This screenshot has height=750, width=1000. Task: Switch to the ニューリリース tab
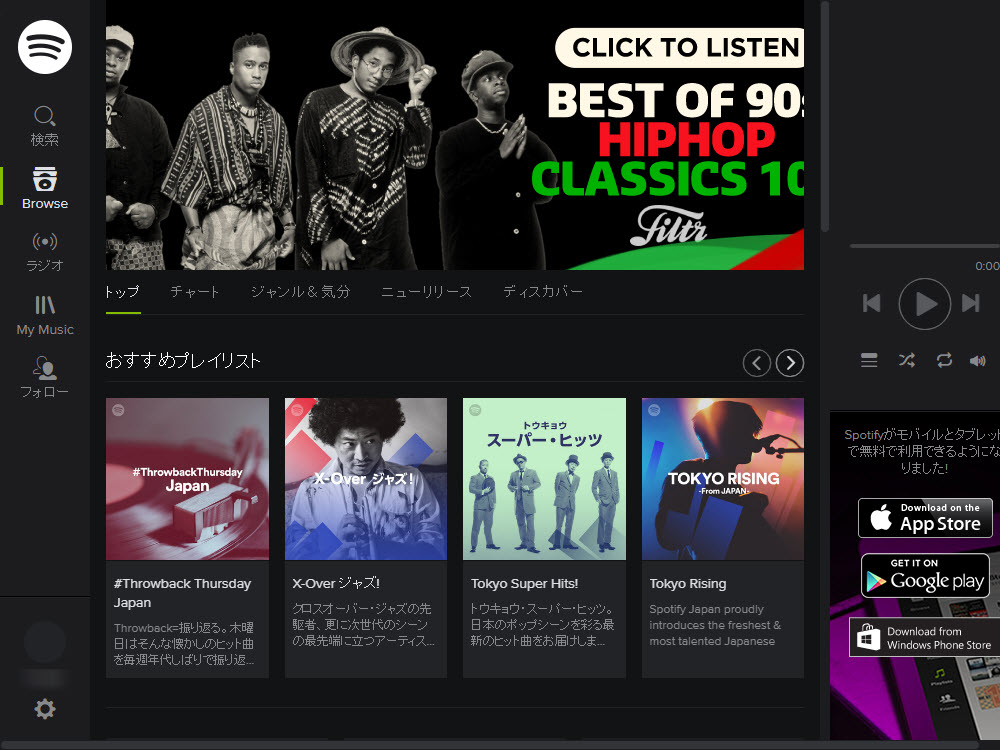tap(426, 292)
